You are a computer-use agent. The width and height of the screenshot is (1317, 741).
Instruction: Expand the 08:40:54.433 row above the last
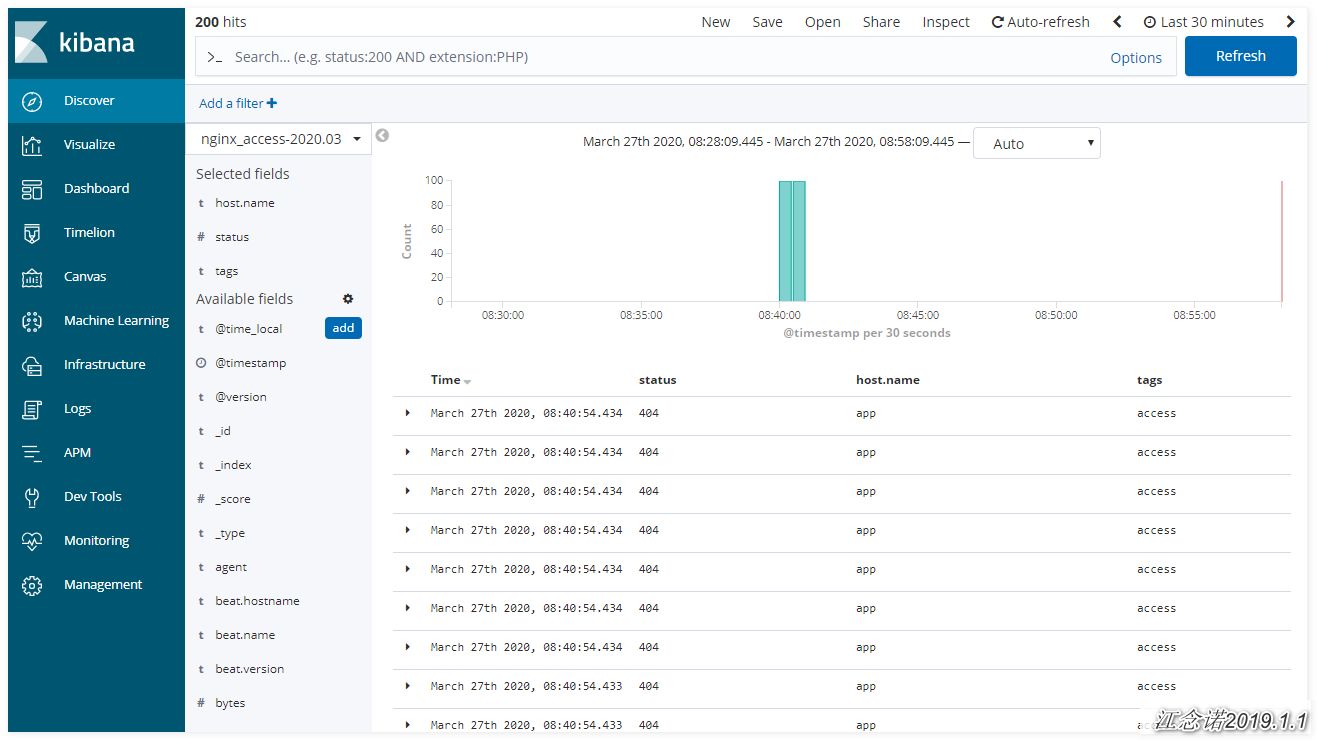[x=407, y=686]
